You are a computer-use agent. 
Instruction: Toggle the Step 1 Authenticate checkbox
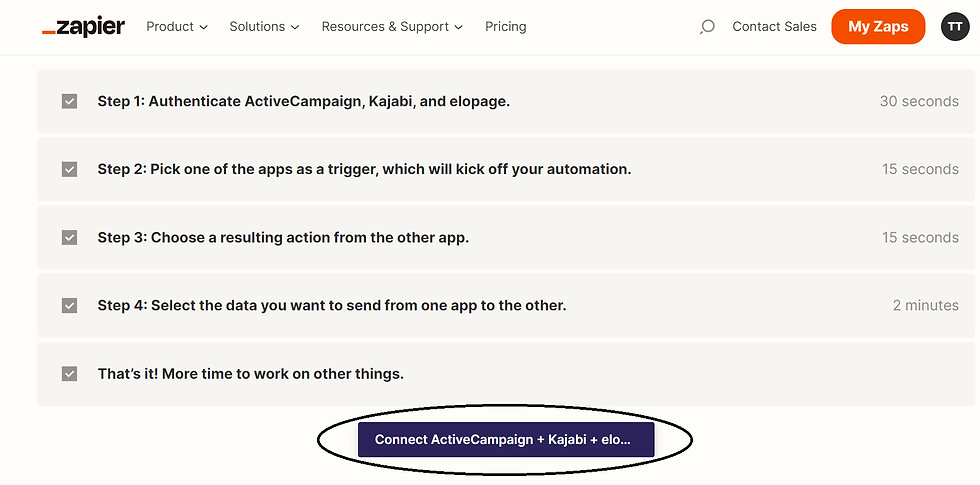click(69, 101)
